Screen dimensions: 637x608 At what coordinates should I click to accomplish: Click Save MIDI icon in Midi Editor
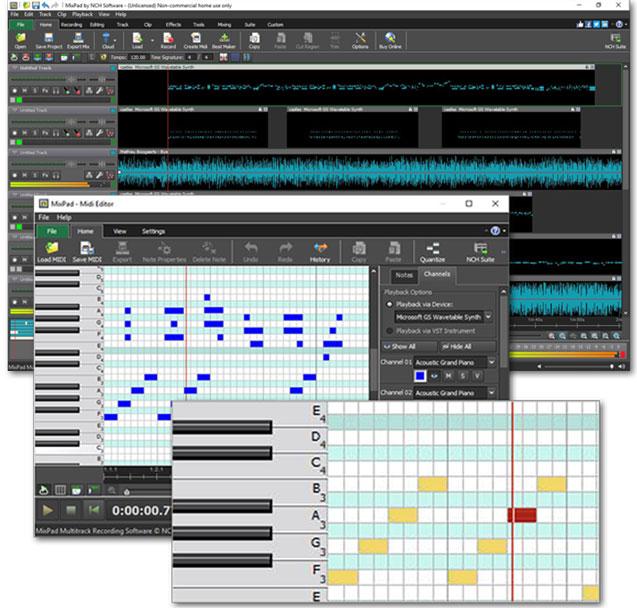click(x=87, y=252)
